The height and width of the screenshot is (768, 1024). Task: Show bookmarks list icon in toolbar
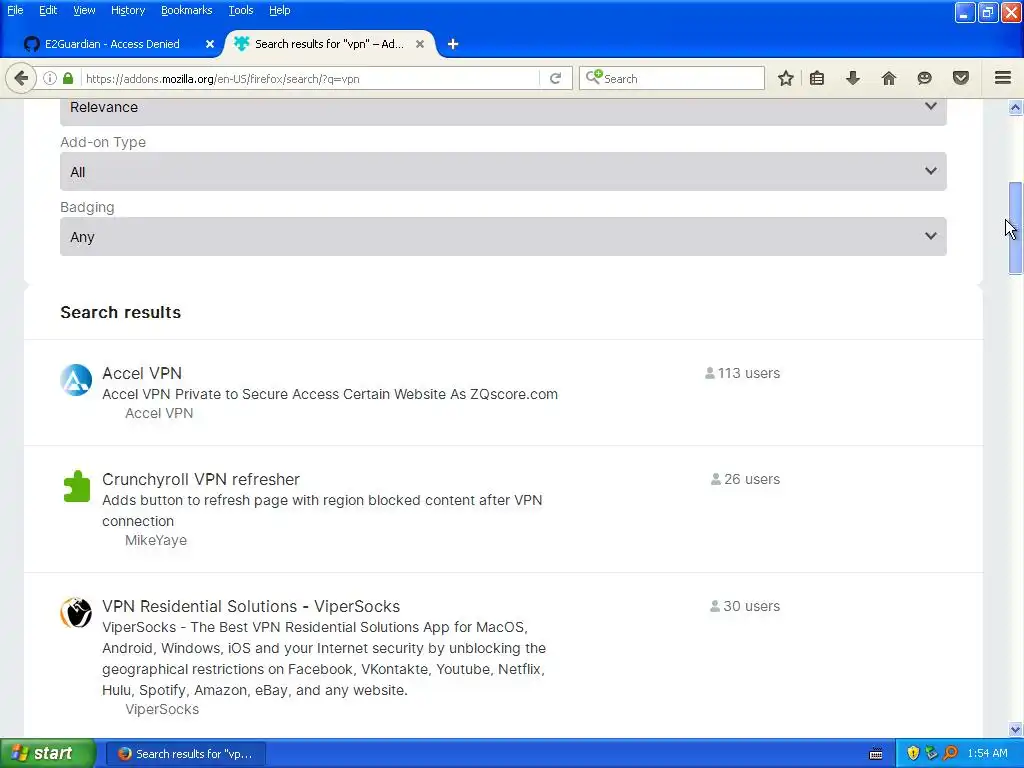(816, 78)
